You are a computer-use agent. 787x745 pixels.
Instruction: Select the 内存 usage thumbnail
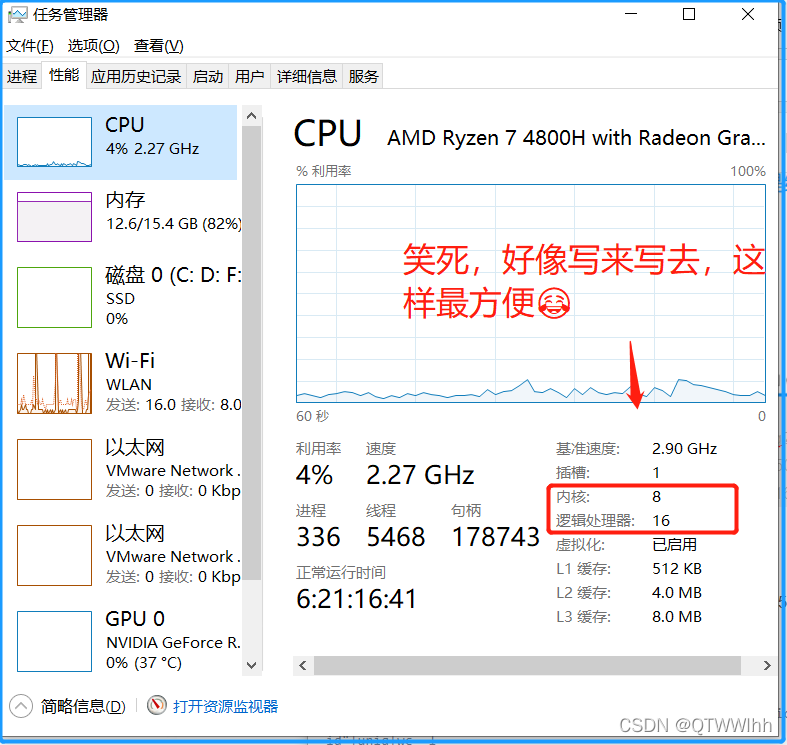tap(54, 217)
